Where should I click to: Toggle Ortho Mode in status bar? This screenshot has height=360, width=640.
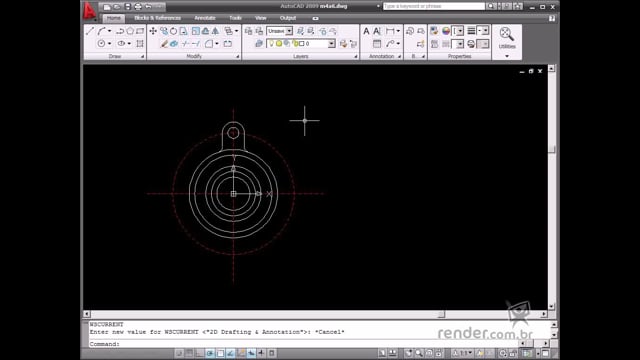click(x=199, y=353)
